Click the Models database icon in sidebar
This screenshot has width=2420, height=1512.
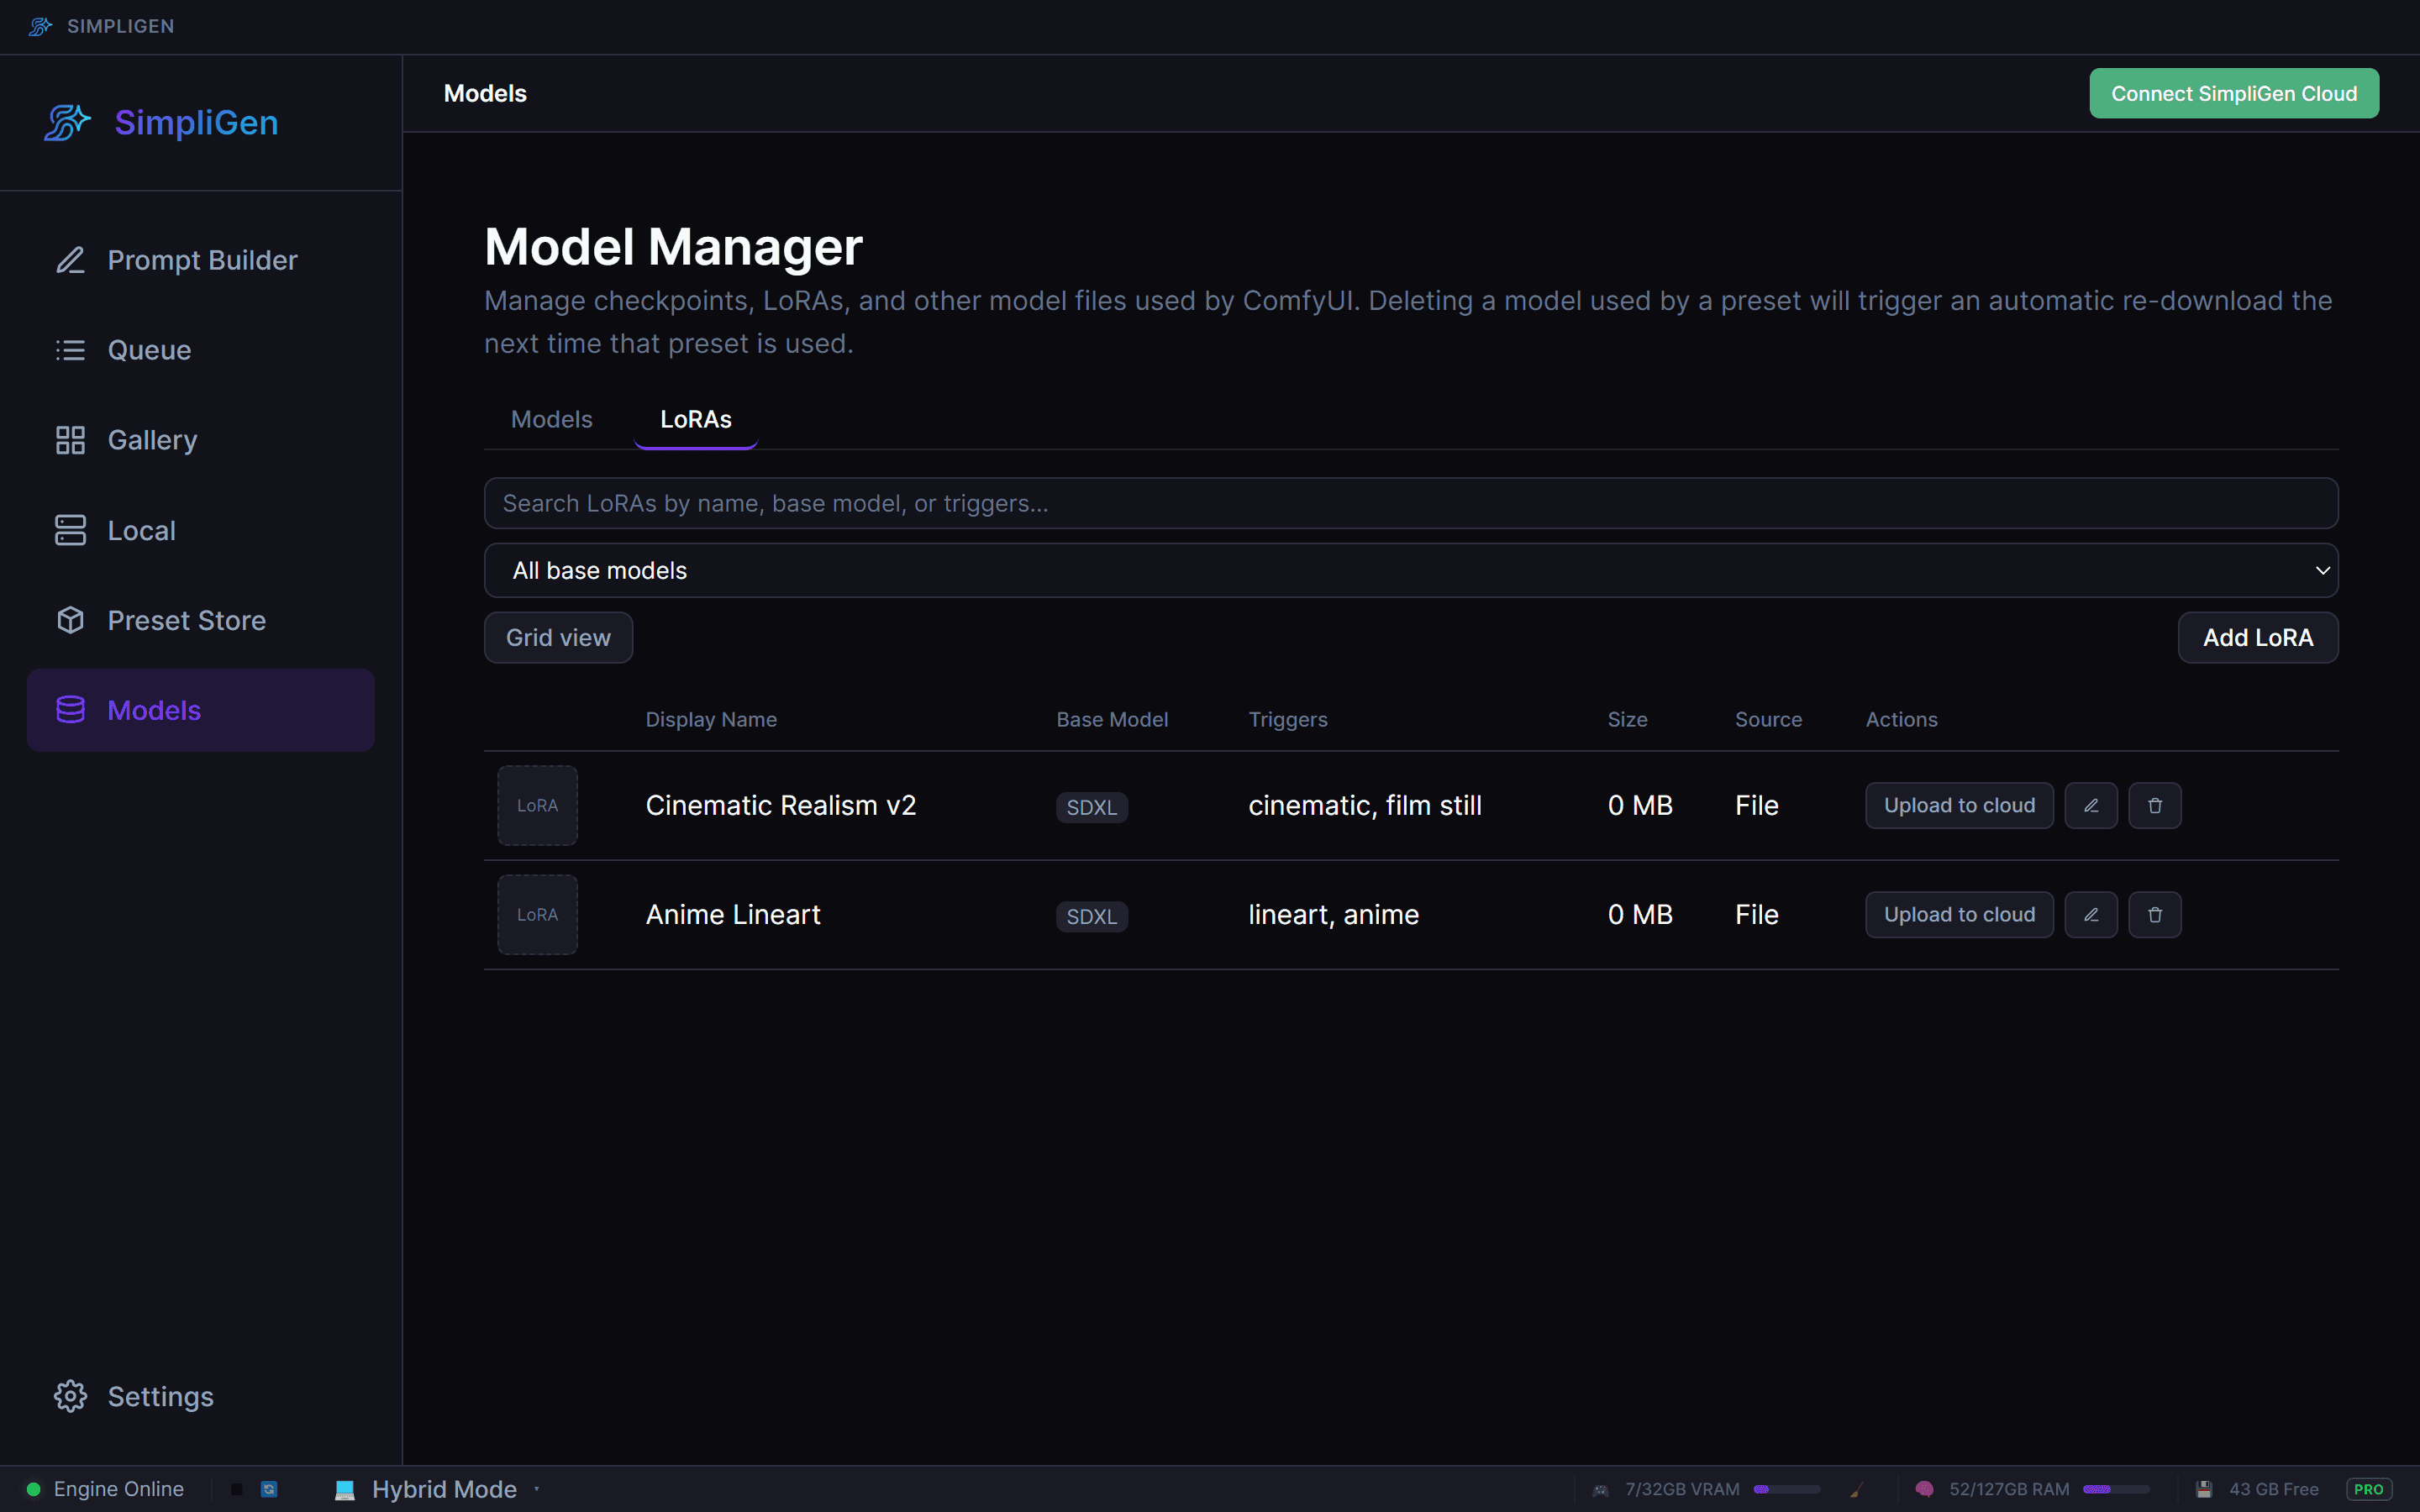(x=70, y=710)
